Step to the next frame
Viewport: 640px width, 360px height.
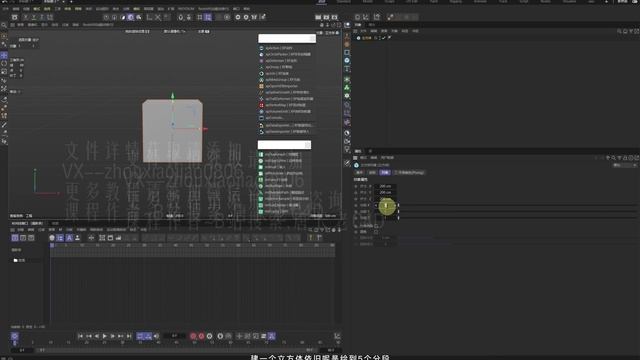(113, 336)
